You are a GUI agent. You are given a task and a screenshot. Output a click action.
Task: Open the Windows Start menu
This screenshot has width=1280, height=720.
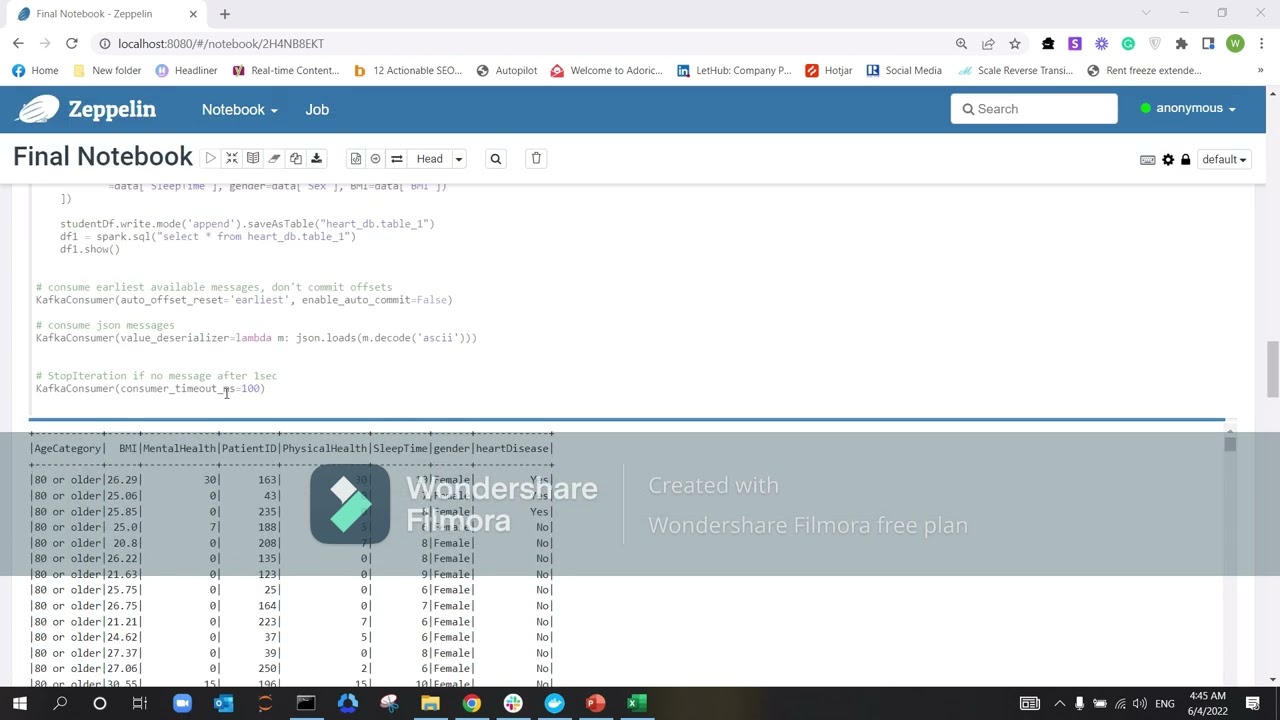click(x=18, y=703)
